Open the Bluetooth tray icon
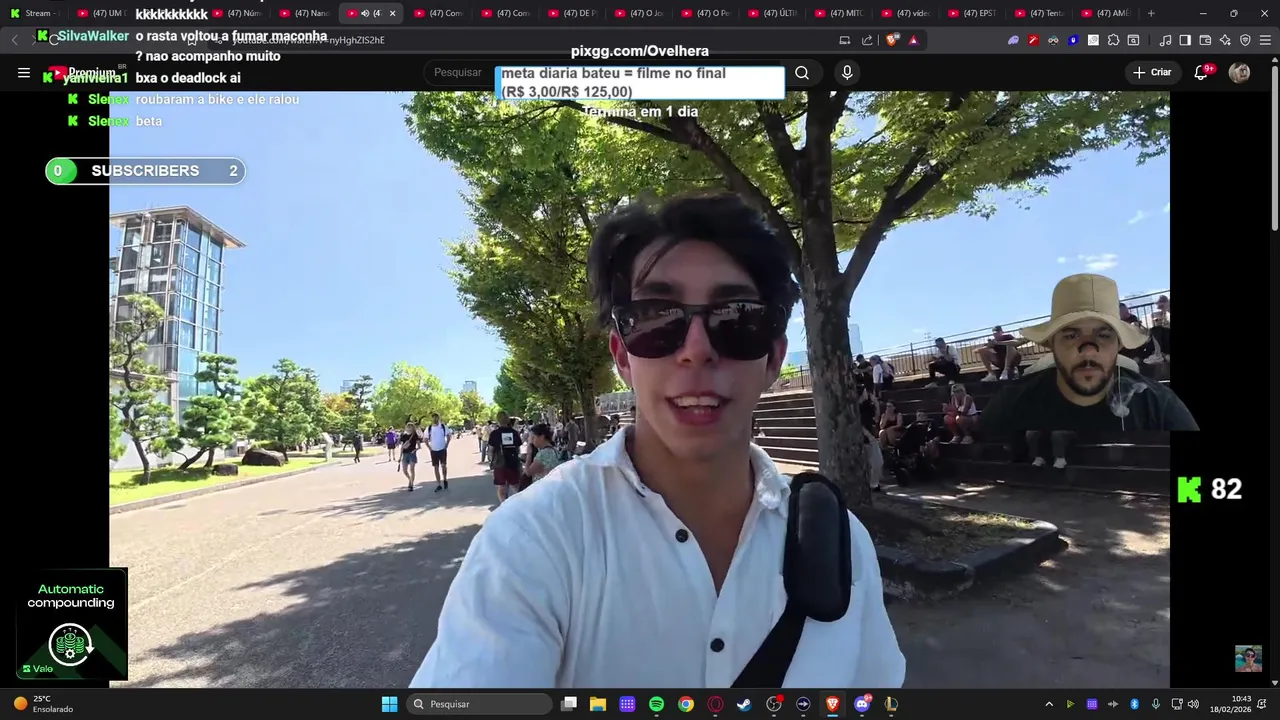 [x=1134, y=704]
